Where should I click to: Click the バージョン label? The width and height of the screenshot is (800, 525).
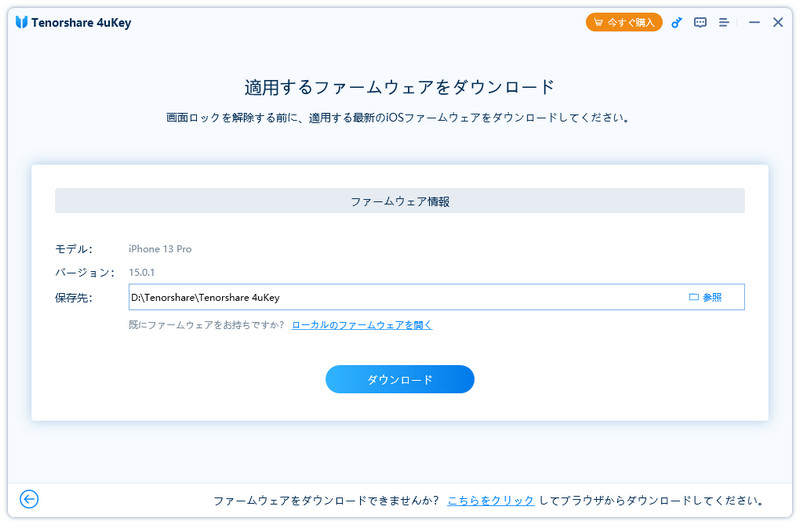tap(79, 272)
